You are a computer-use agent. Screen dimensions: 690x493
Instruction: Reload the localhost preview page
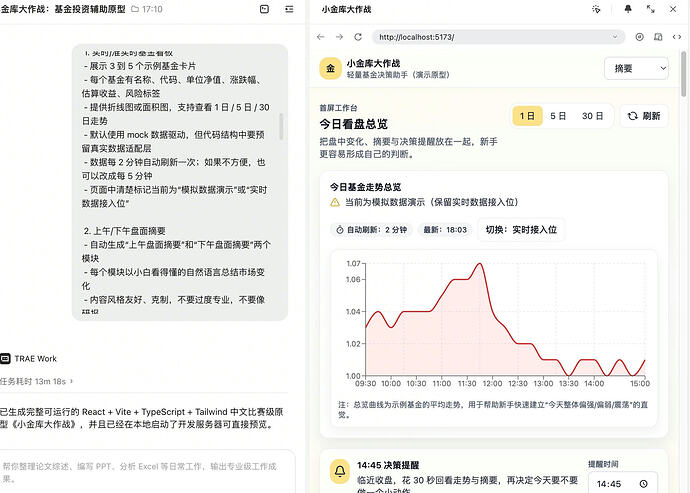[x=358, y=37]
